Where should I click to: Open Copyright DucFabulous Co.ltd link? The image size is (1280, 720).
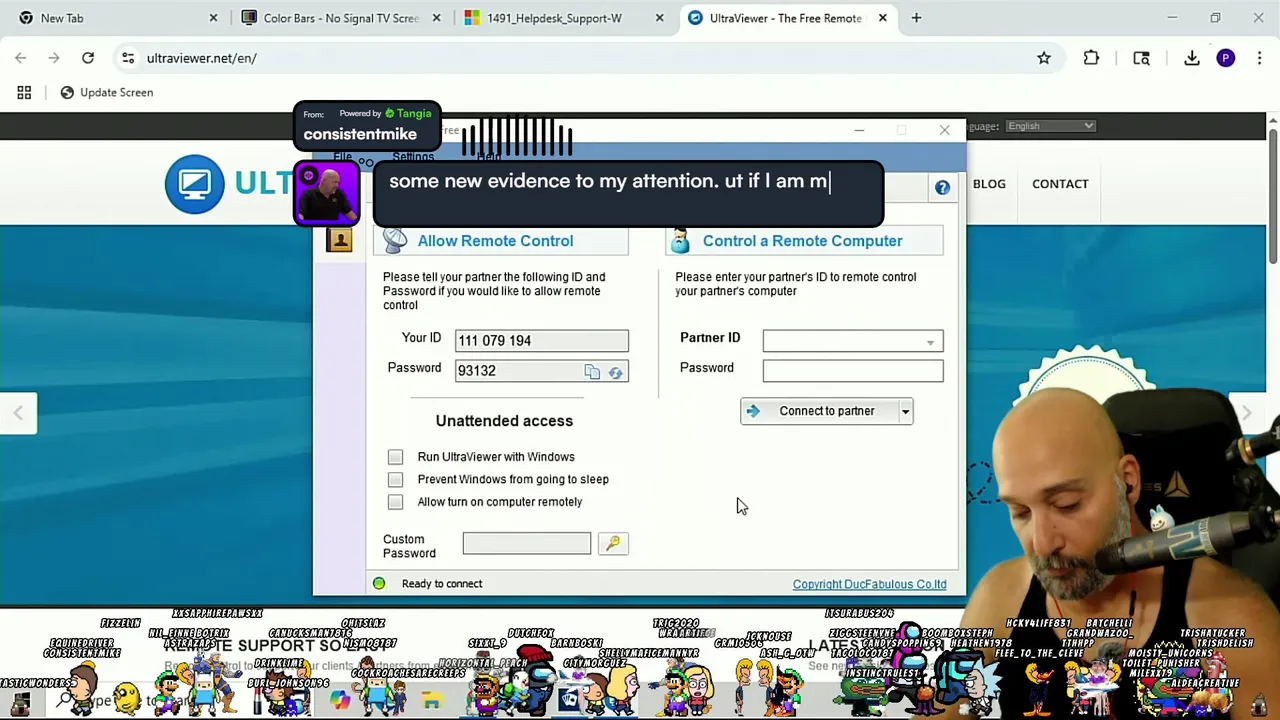tap(869, 584)
